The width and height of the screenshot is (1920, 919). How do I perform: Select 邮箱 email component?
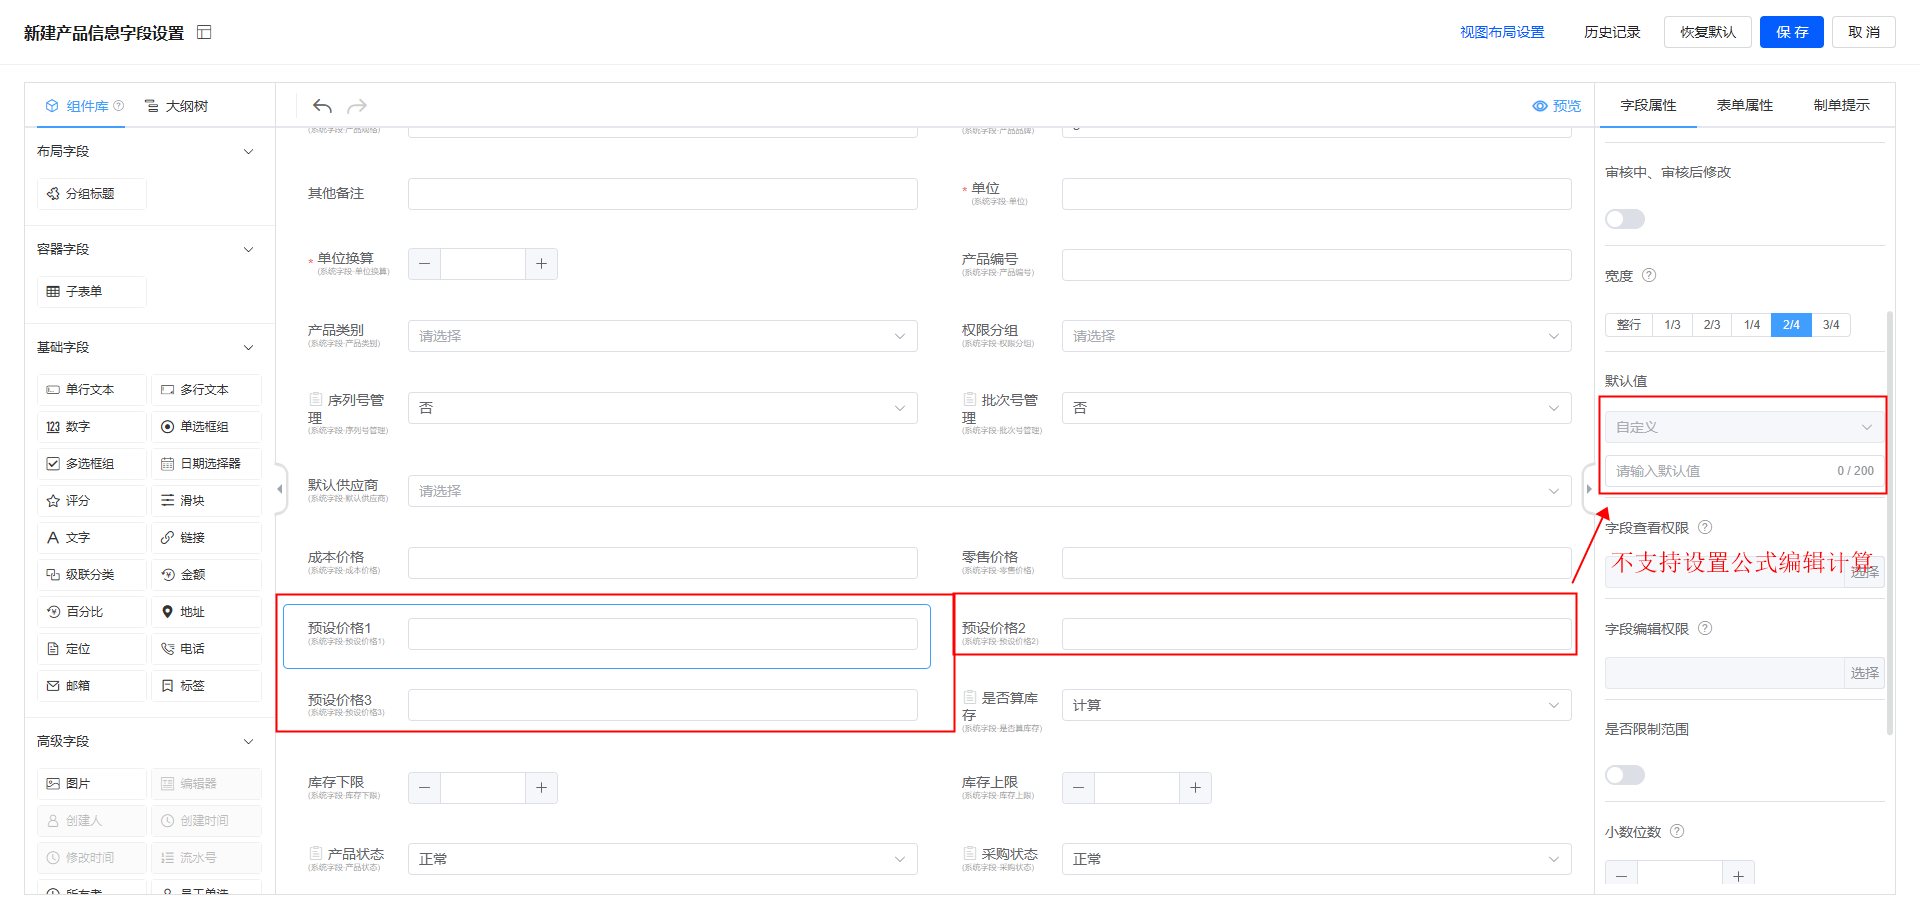click(x=92, y=686)
